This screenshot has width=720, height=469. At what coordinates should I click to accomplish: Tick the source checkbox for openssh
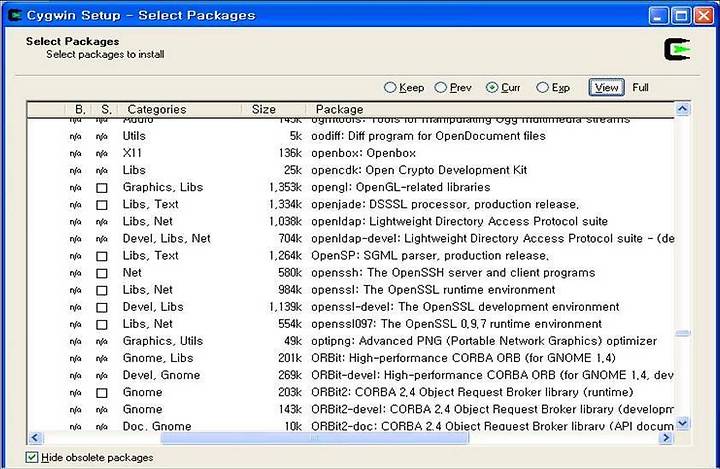point(102,273)
